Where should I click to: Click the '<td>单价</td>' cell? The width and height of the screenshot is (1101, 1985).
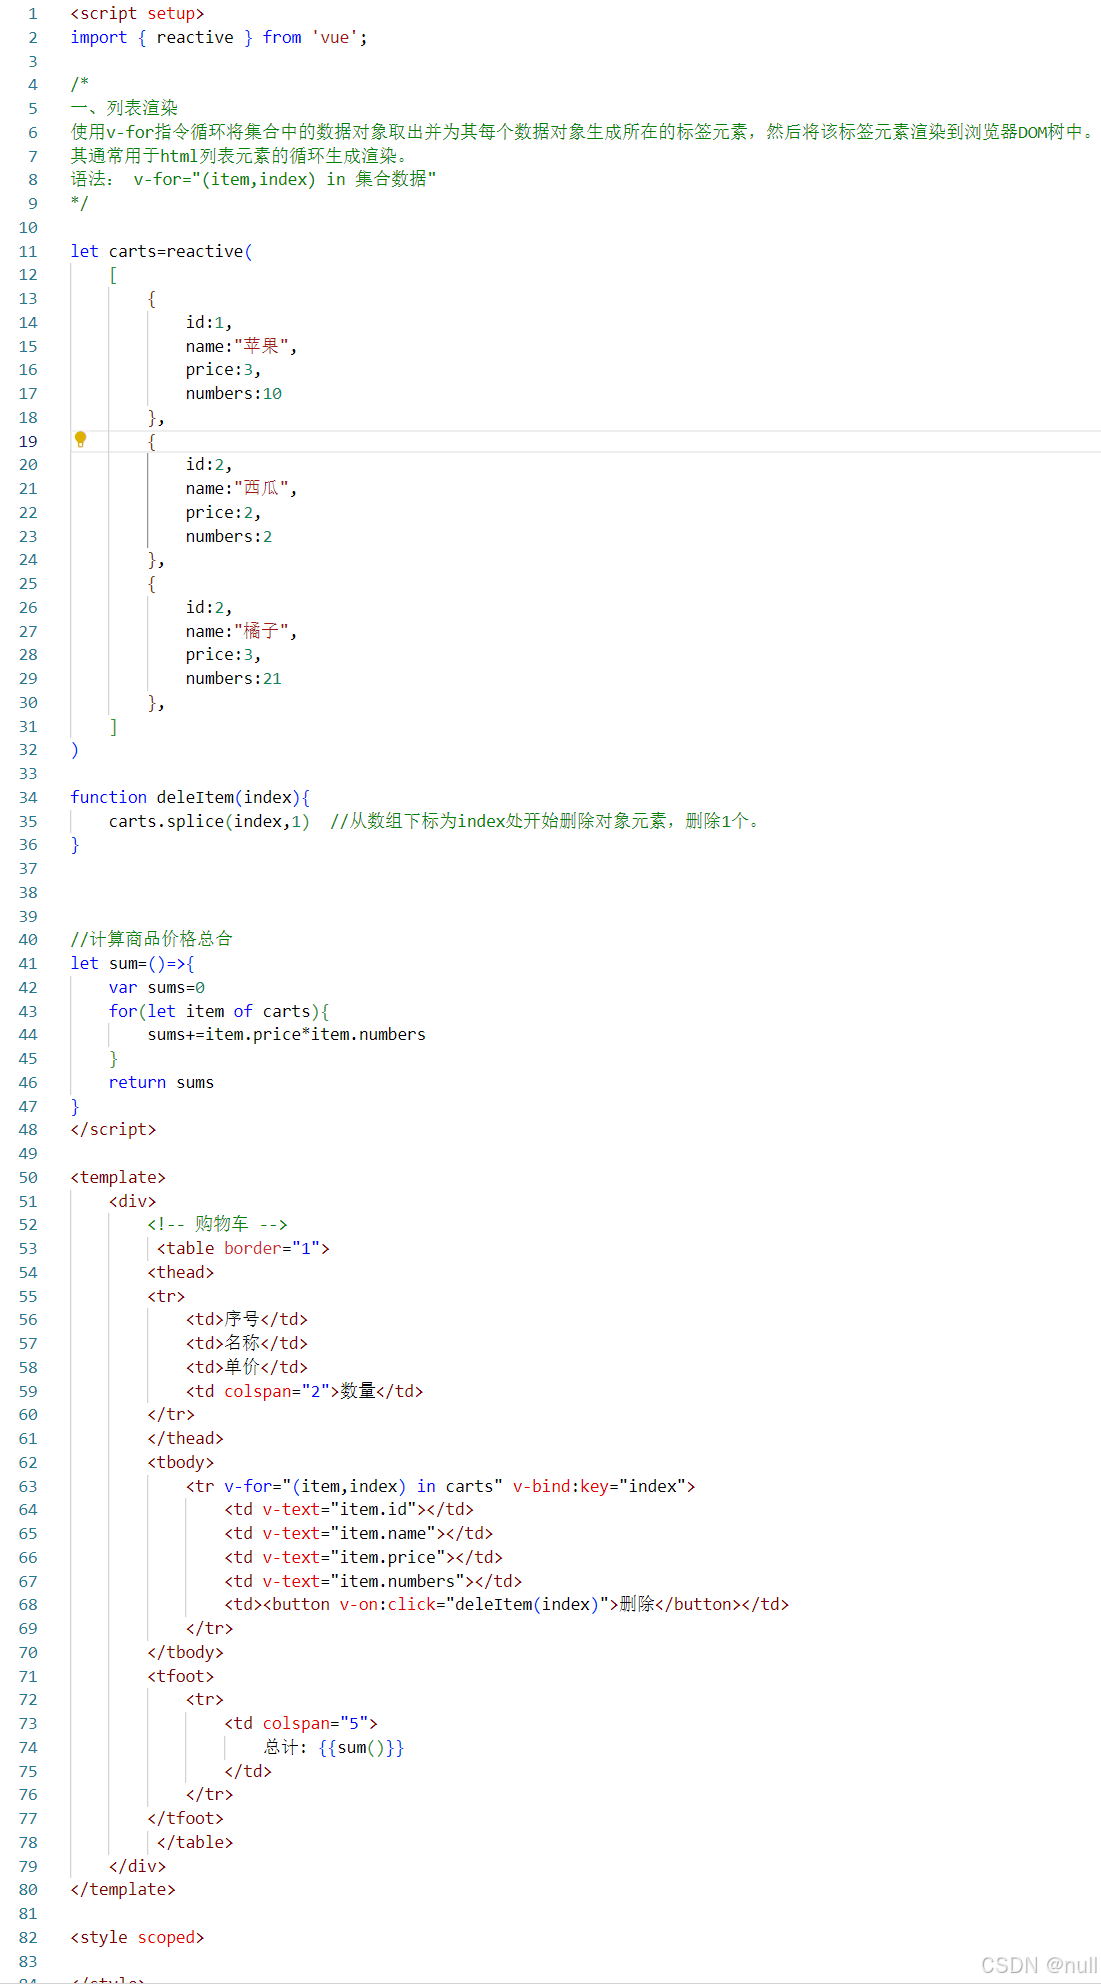[247, 1367]
